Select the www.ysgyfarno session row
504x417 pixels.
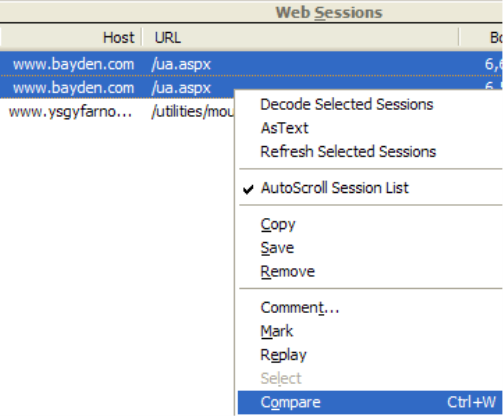click(x=117, y=111)
